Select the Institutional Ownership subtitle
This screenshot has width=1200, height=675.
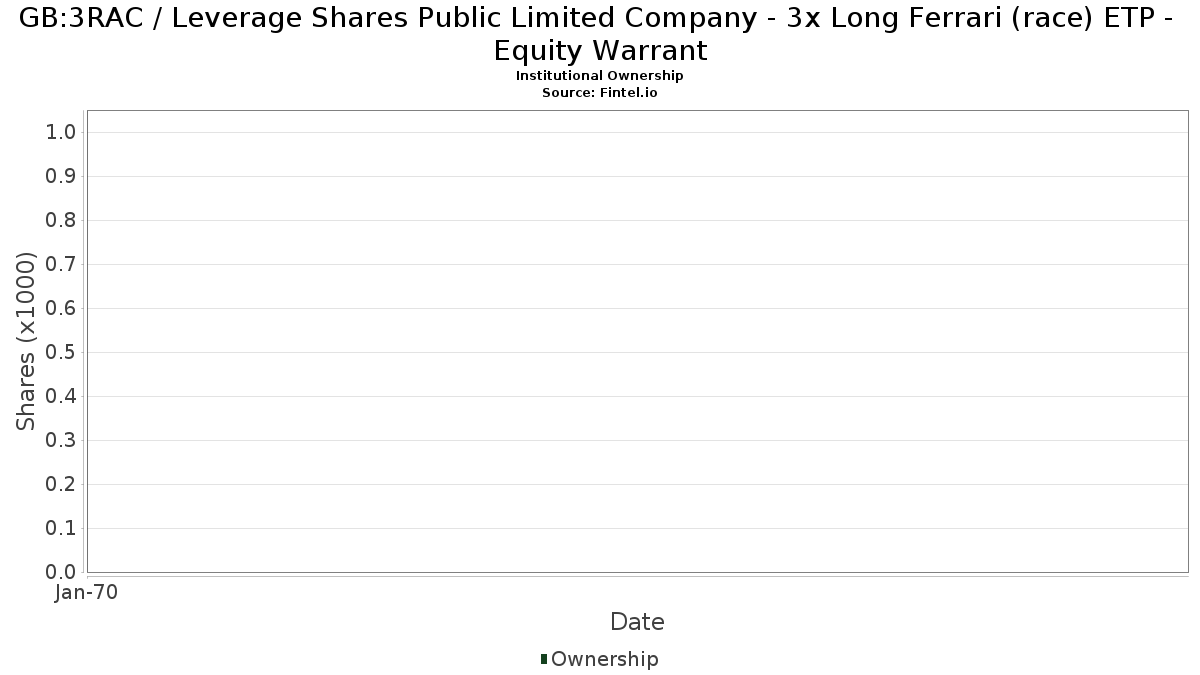[600, 76]
